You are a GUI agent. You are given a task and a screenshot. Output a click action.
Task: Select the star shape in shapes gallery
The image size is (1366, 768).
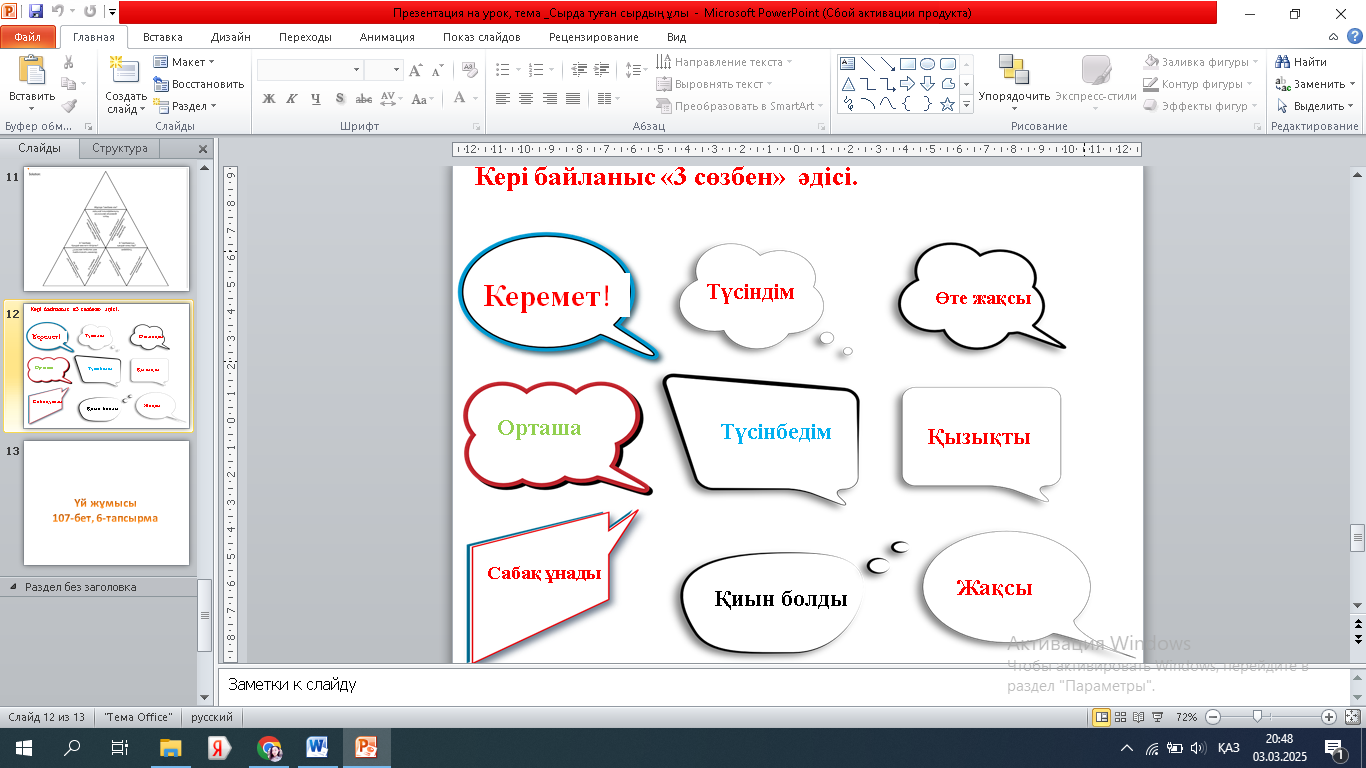(x=947, y=104)
